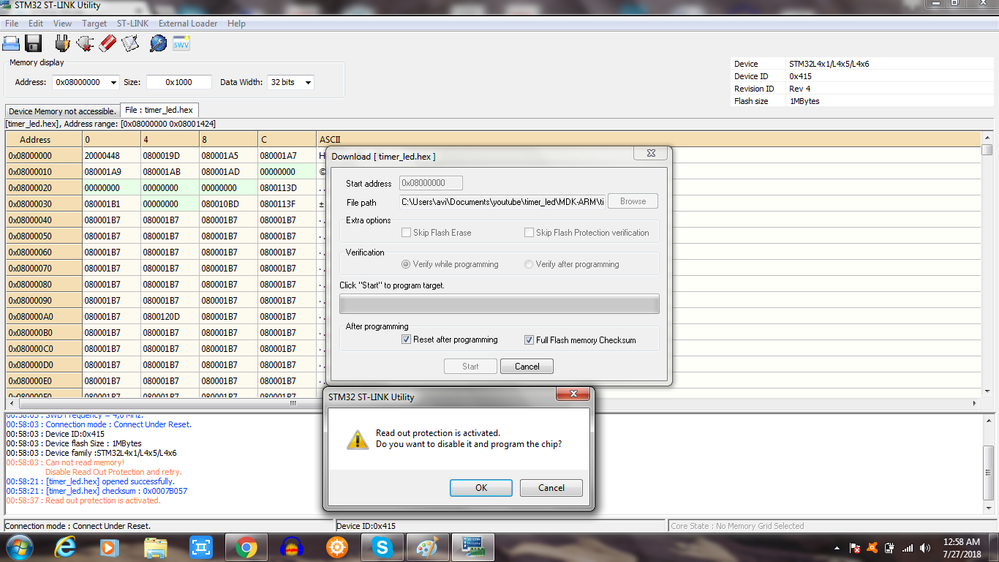Click the File path input field
Image resolution: width=999 pixels, height=562 pixels.
[x=502, y=202]
